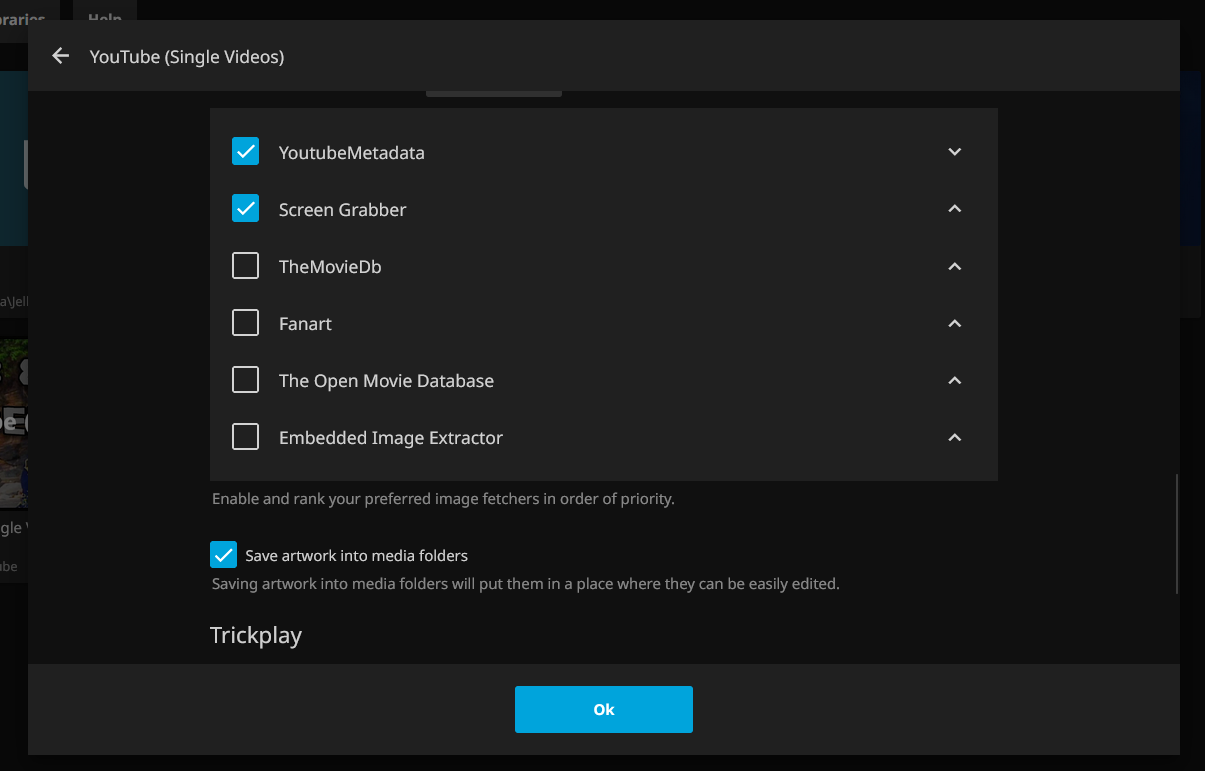Raise Fanart priority with its up arrow
This screenshot has height=771, width=1205.
954,324
